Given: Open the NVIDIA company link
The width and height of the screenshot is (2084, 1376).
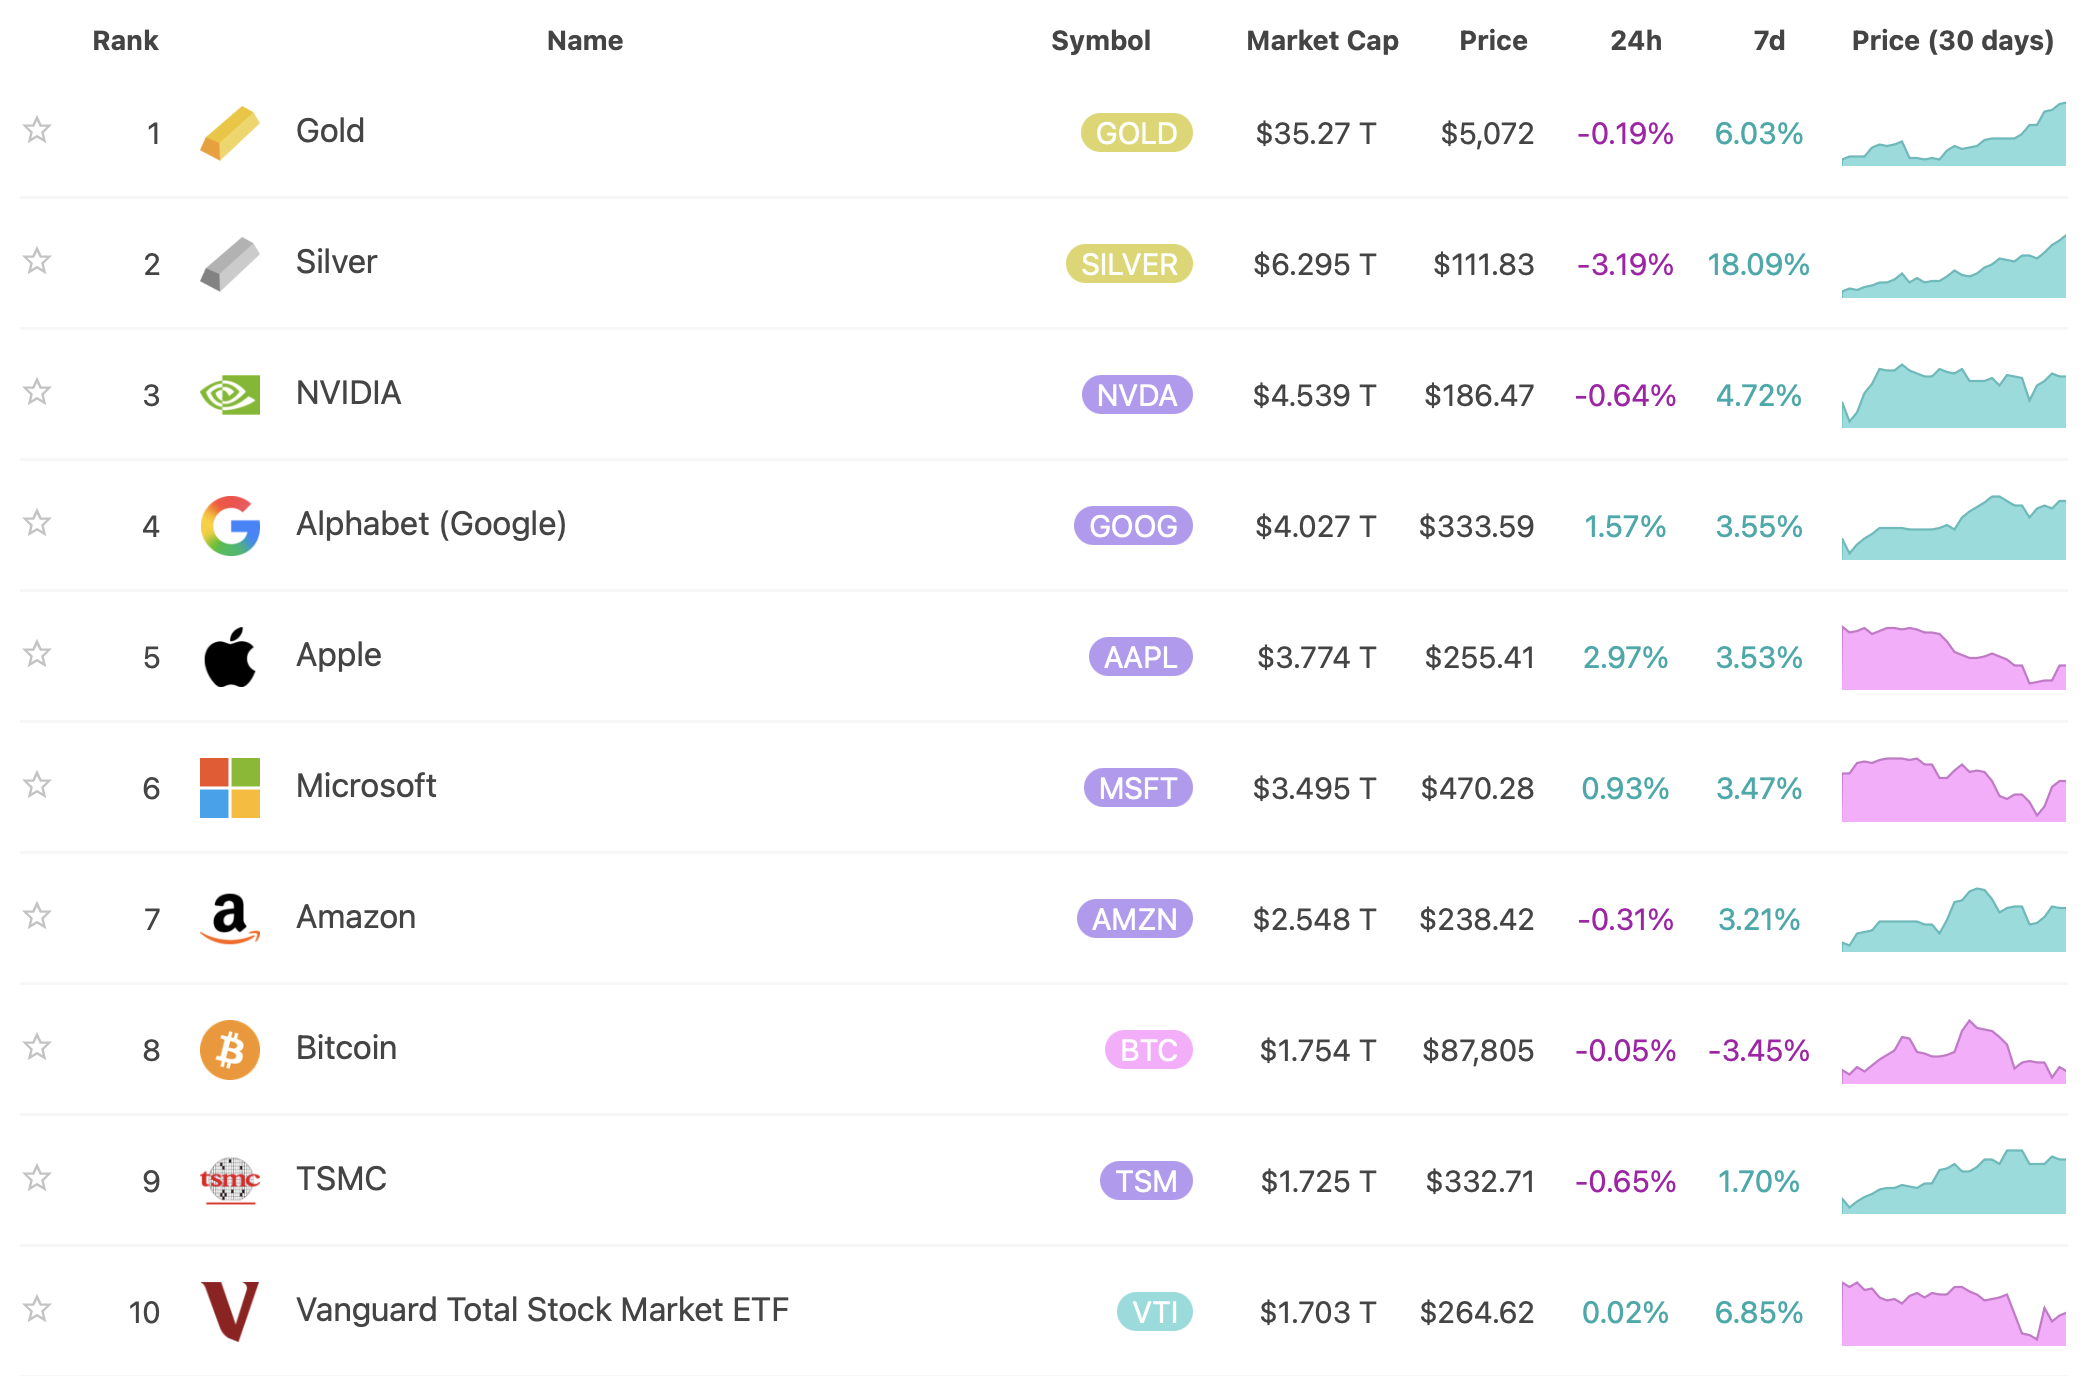Looking at the screenshot, I should [x=348, y=393].
